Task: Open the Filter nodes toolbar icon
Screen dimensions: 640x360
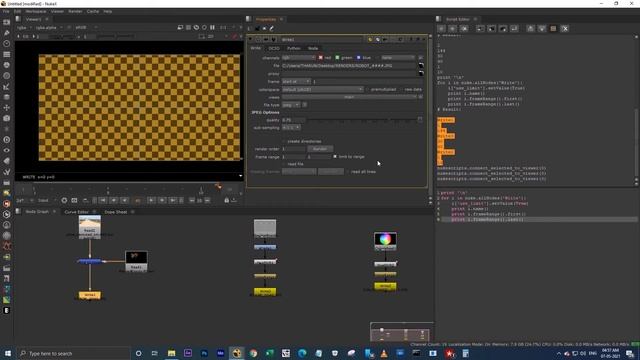Action: coord(7,76)
